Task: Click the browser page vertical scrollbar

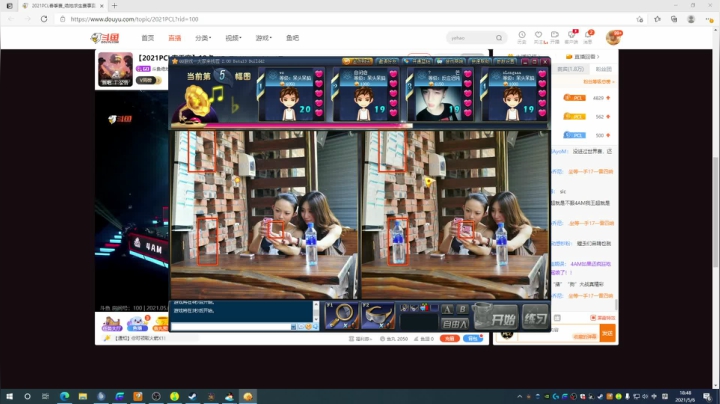Action: (716, 211)
